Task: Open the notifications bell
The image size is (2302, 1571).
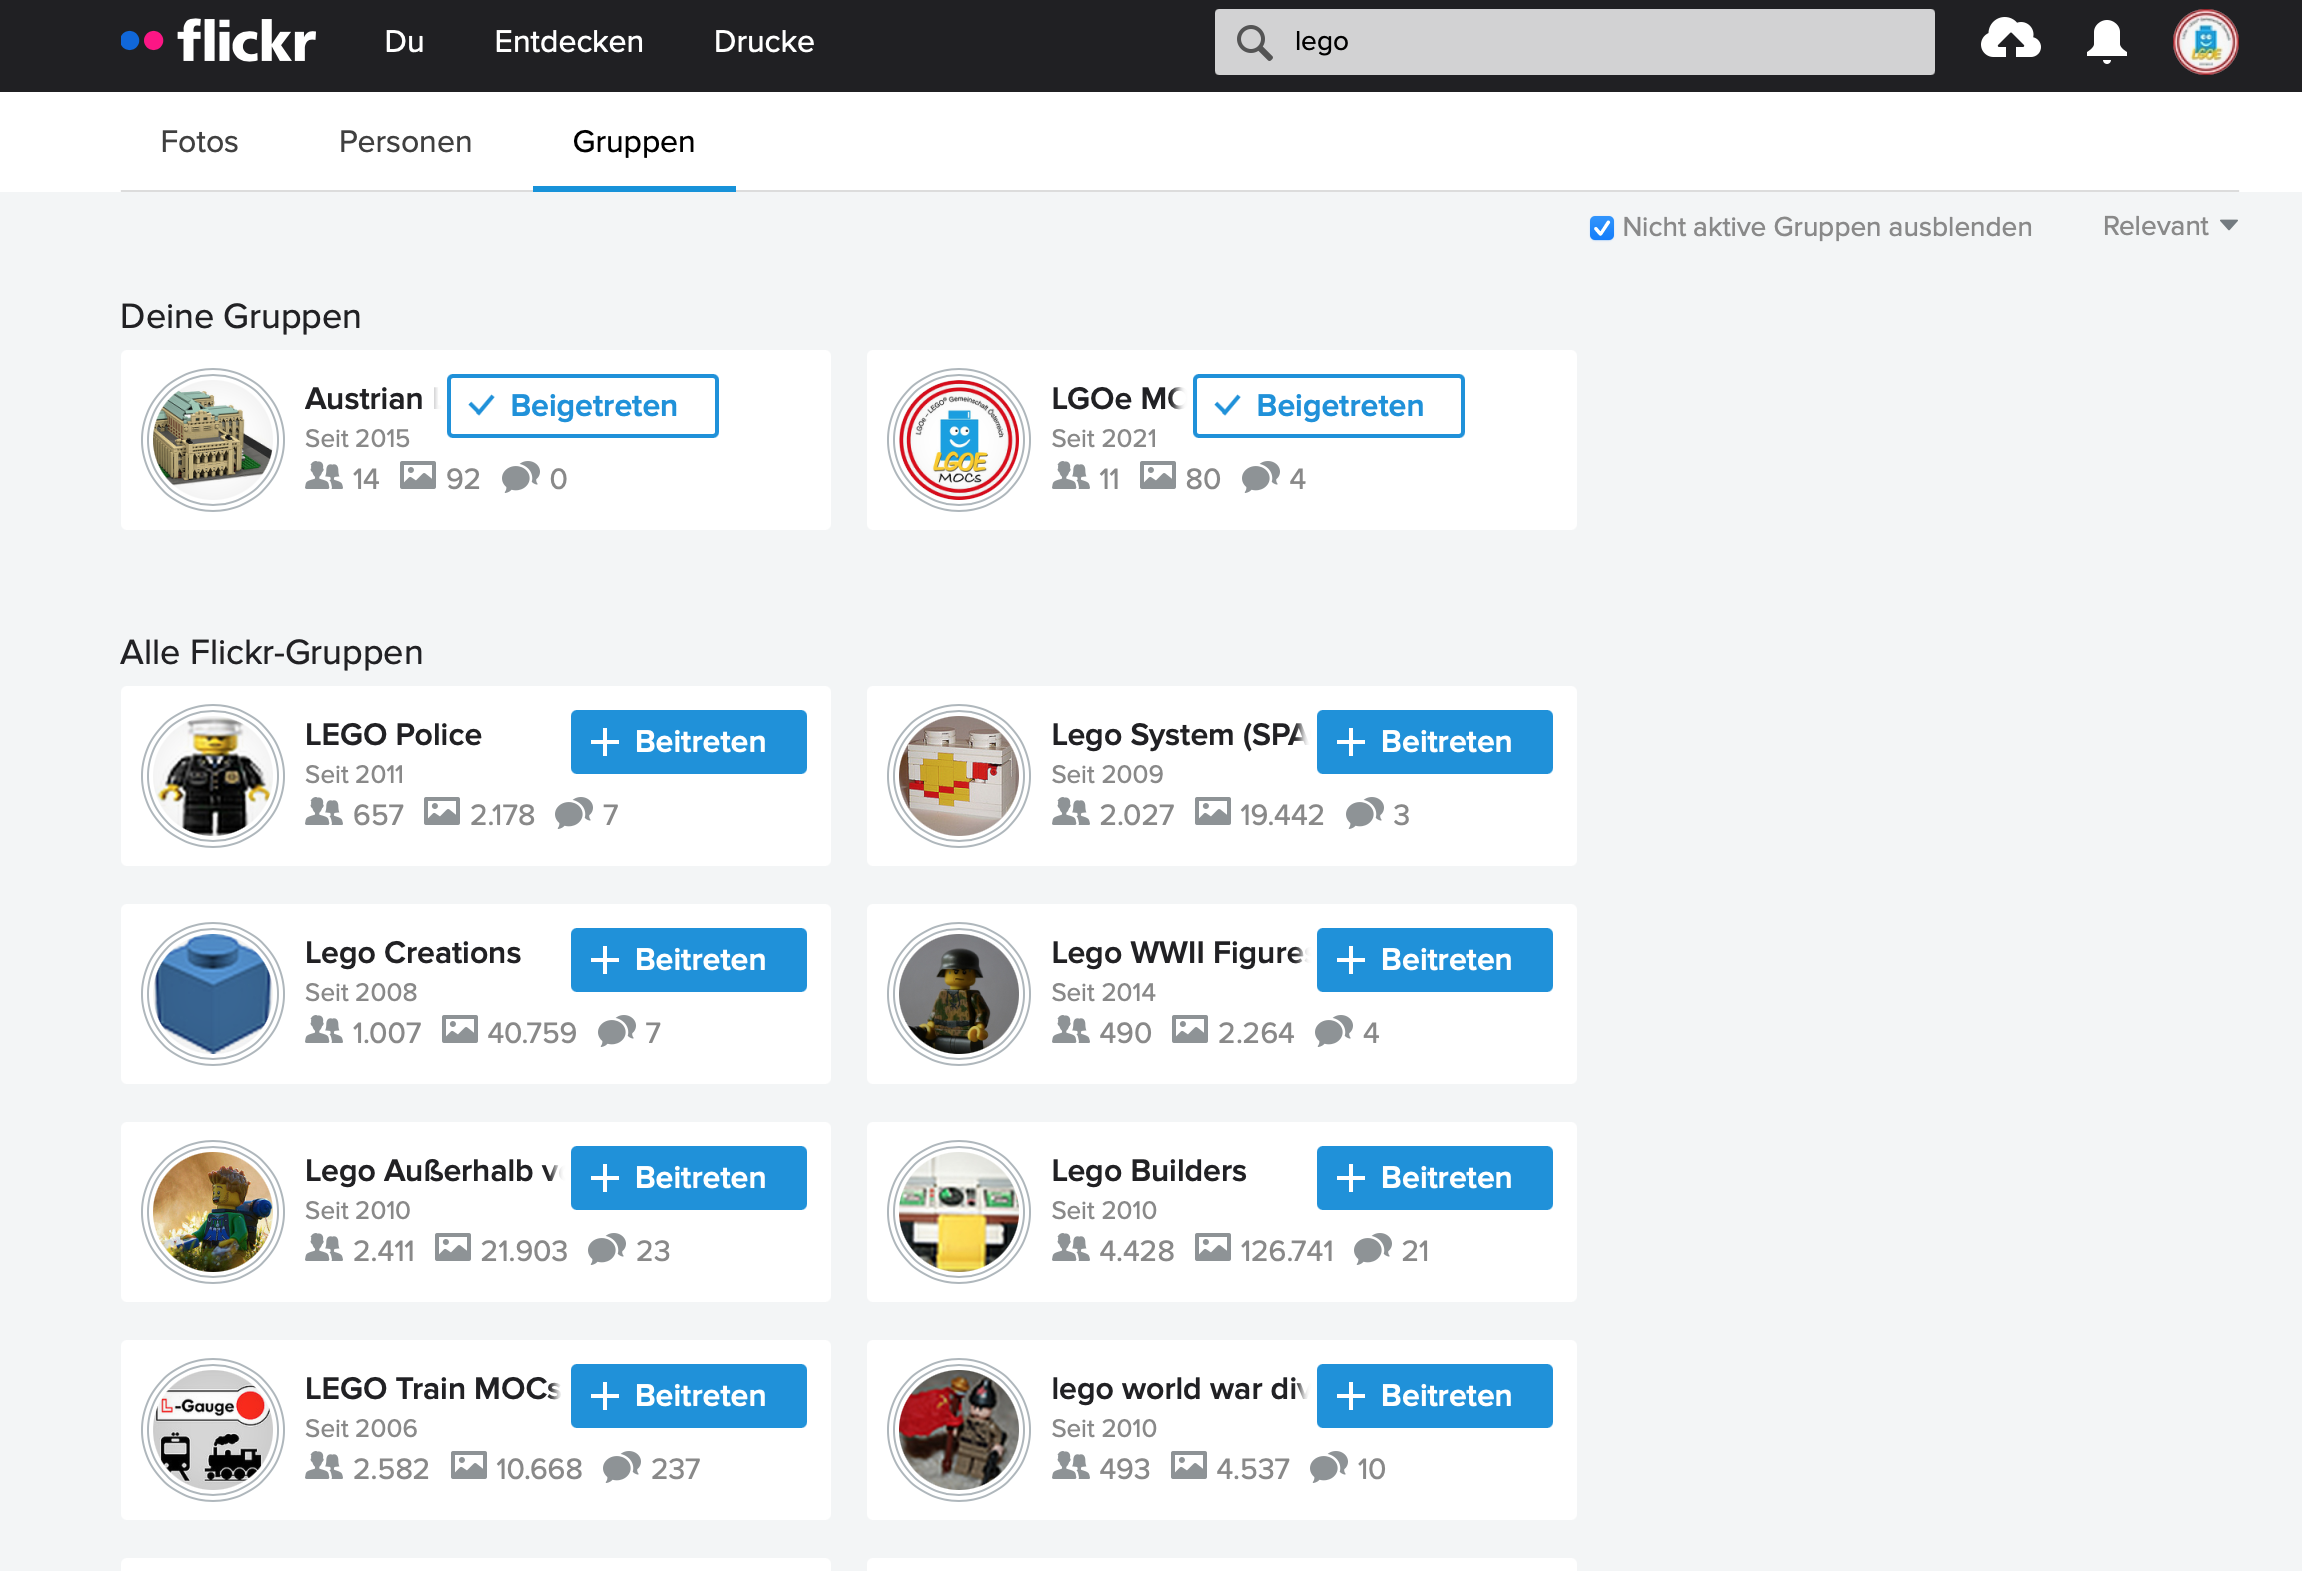Action: pyautogui.click(x=2106, y=41)
